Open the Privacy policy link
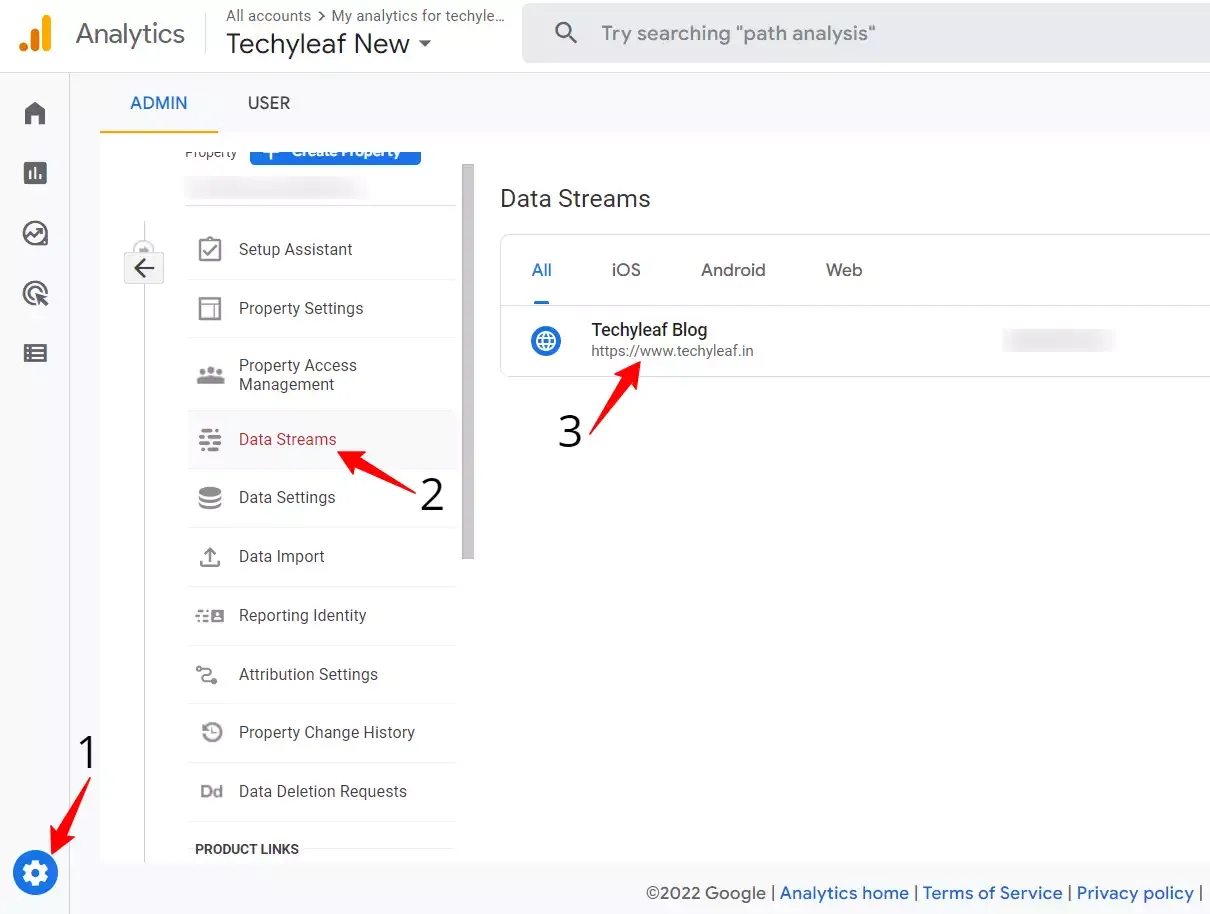The width and height of the screenshot is (1210, 914). pos(1135,893)
